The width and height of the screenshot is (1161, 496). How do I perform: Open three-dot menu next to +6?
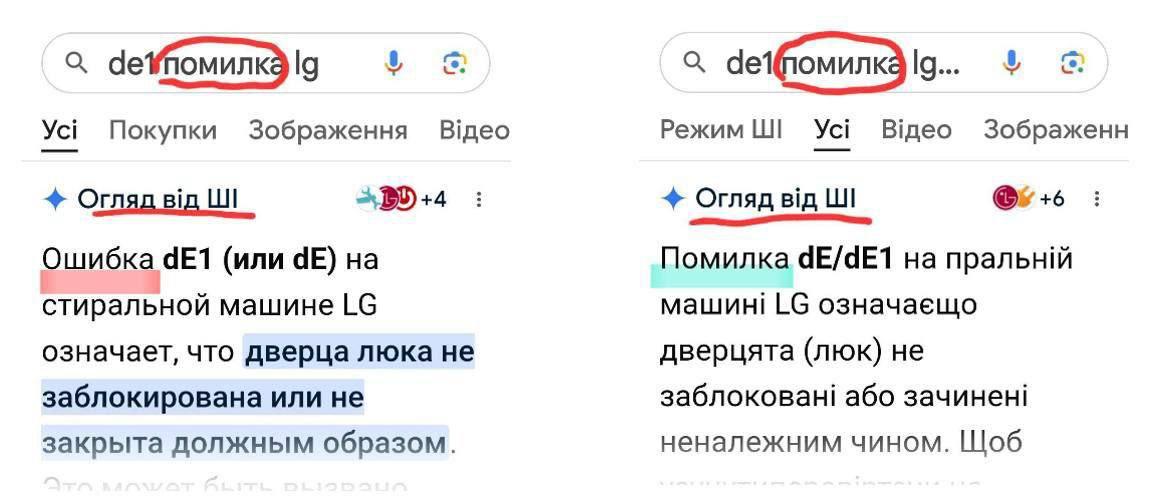tap(1097, 199)
